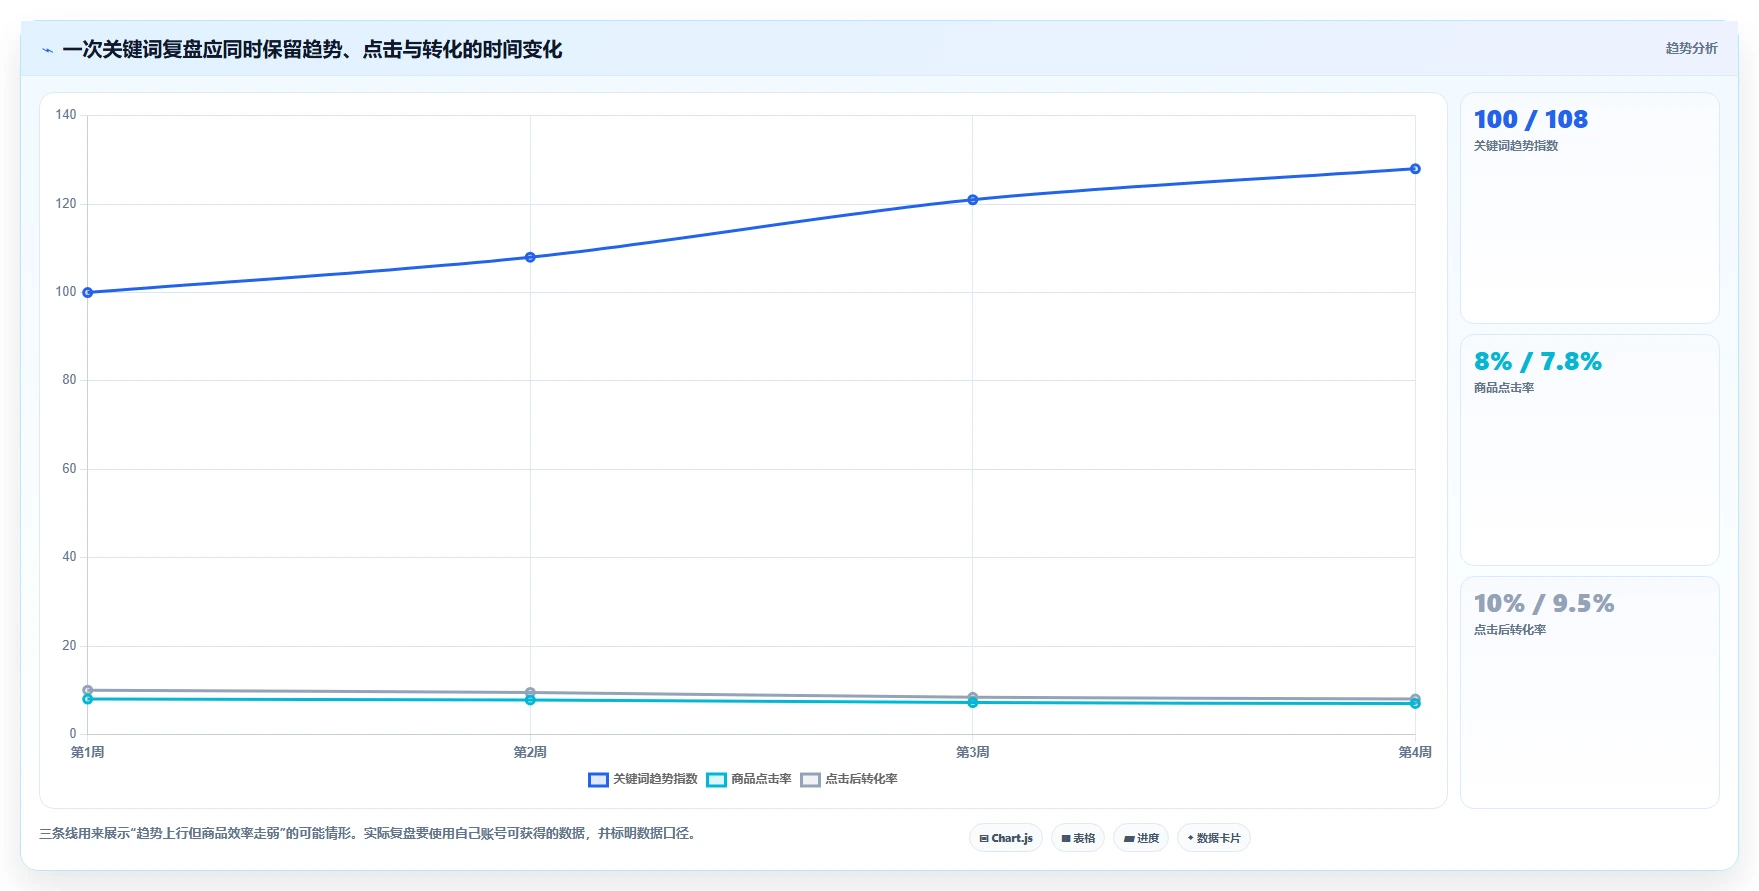Toggle the 点击后转化率 legend swatch

[x=810, y=780]
